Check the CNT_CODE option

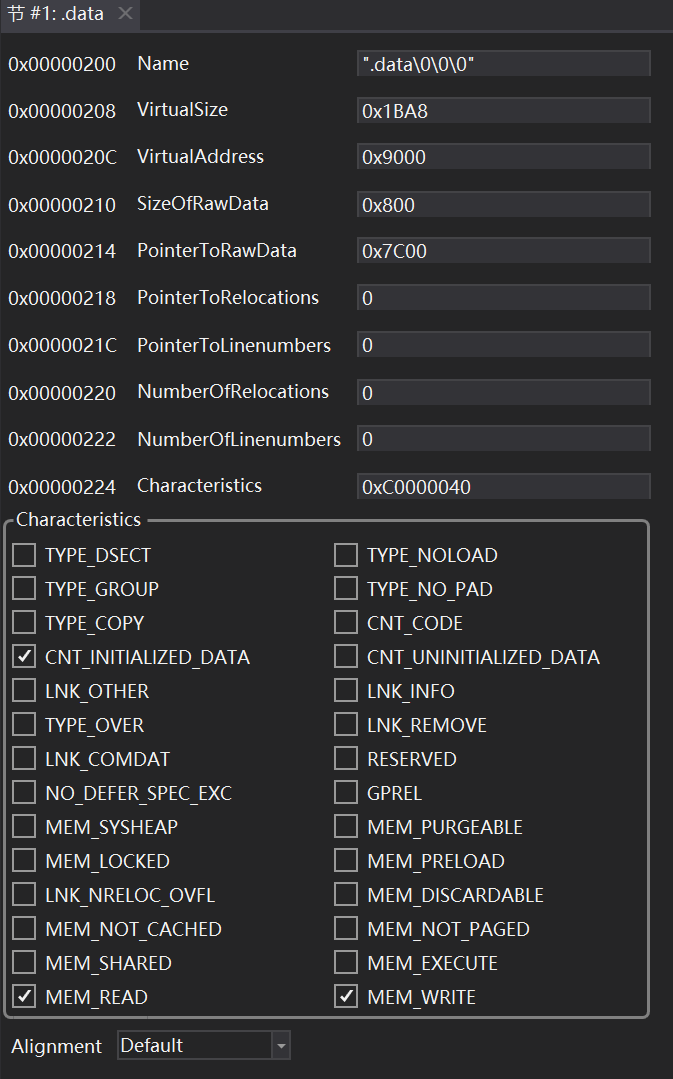point(346,623)
